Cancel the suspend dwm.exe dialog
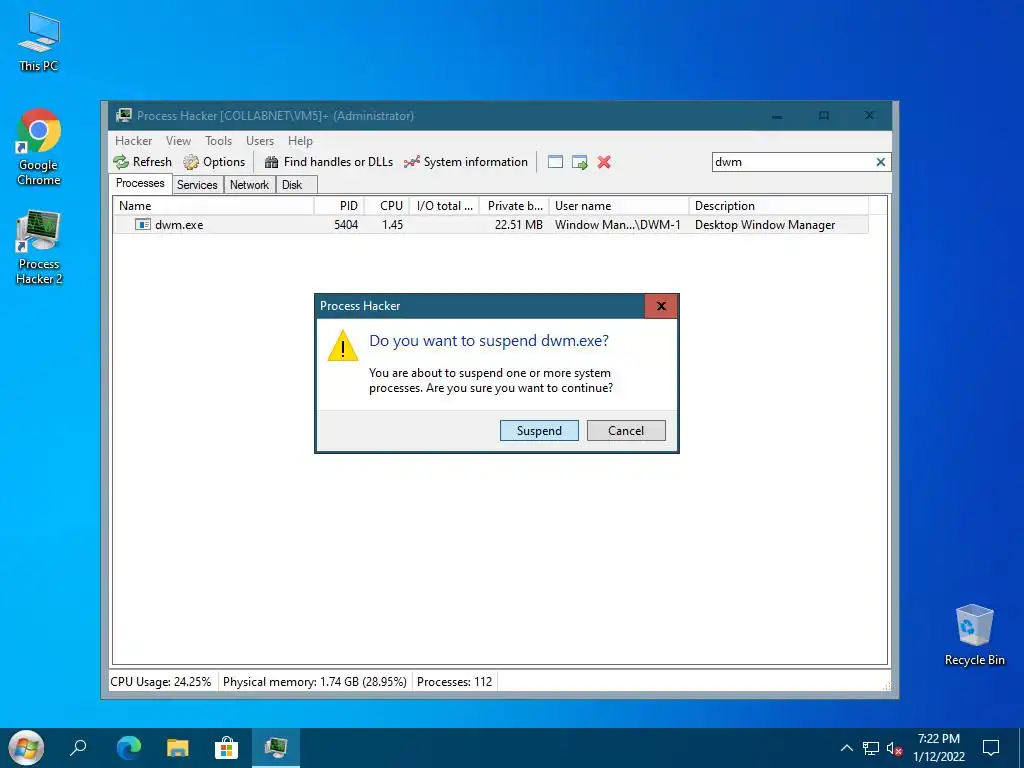 pos(626,430)
